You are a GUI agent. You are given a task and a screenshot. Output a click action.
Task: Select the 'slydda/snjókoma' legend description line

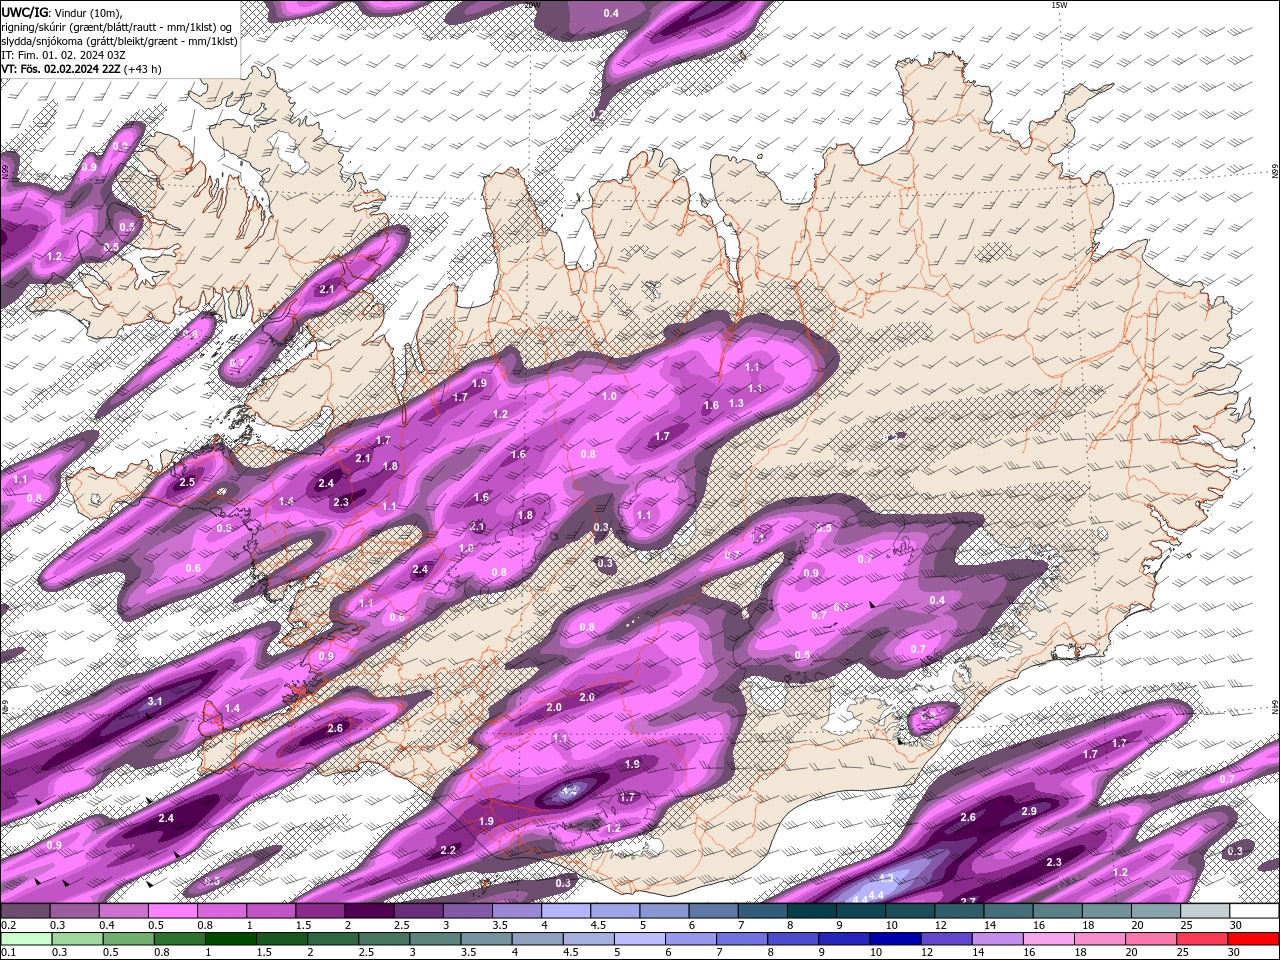pos(119,41)
